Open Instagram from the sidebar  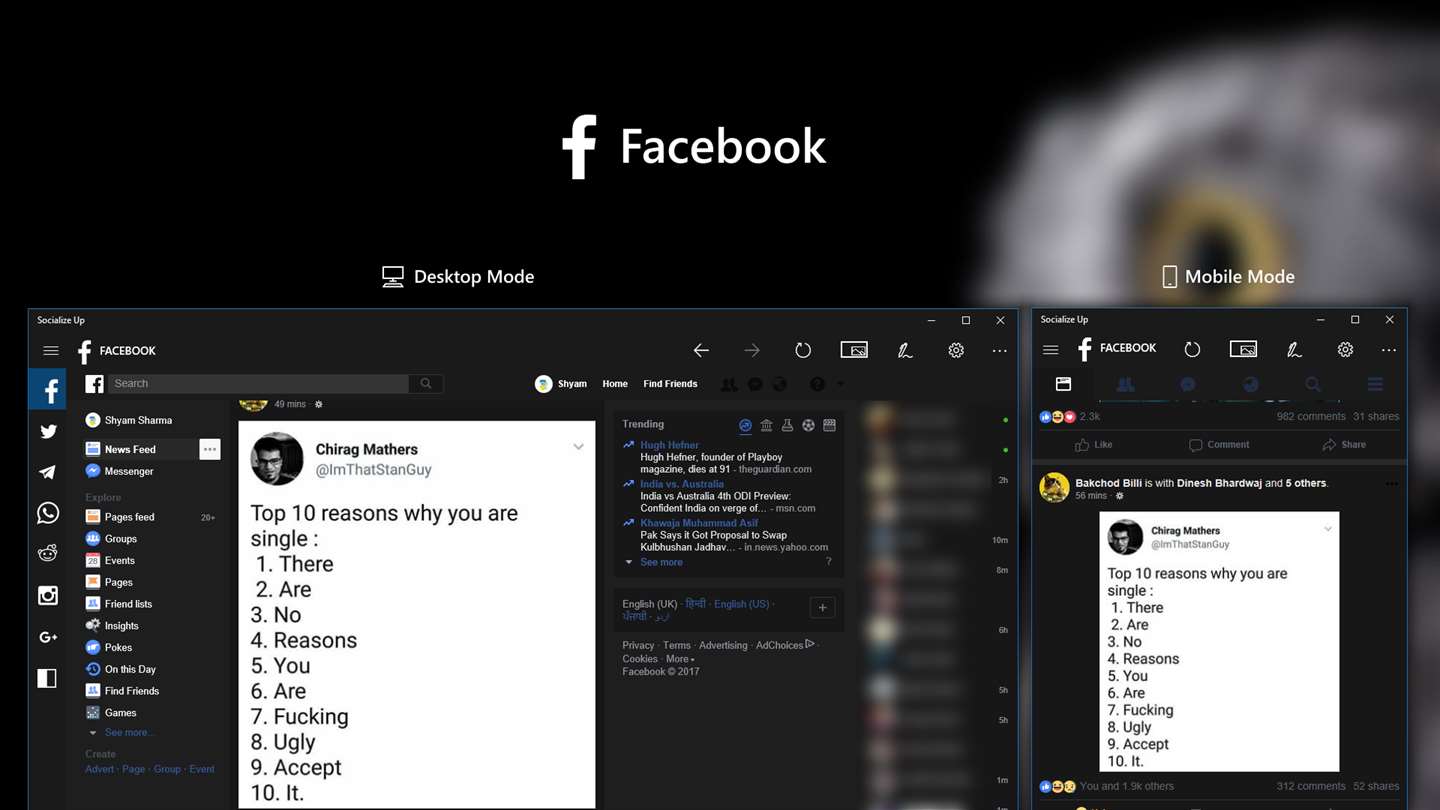click(x=48, y=595)
